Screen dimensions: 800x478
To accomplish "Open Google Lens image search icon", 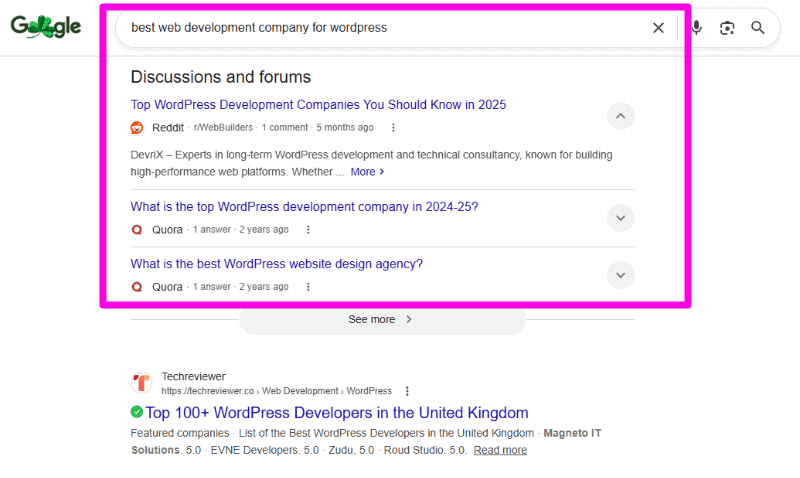I will pyautogui.click(x=727, y=28).
